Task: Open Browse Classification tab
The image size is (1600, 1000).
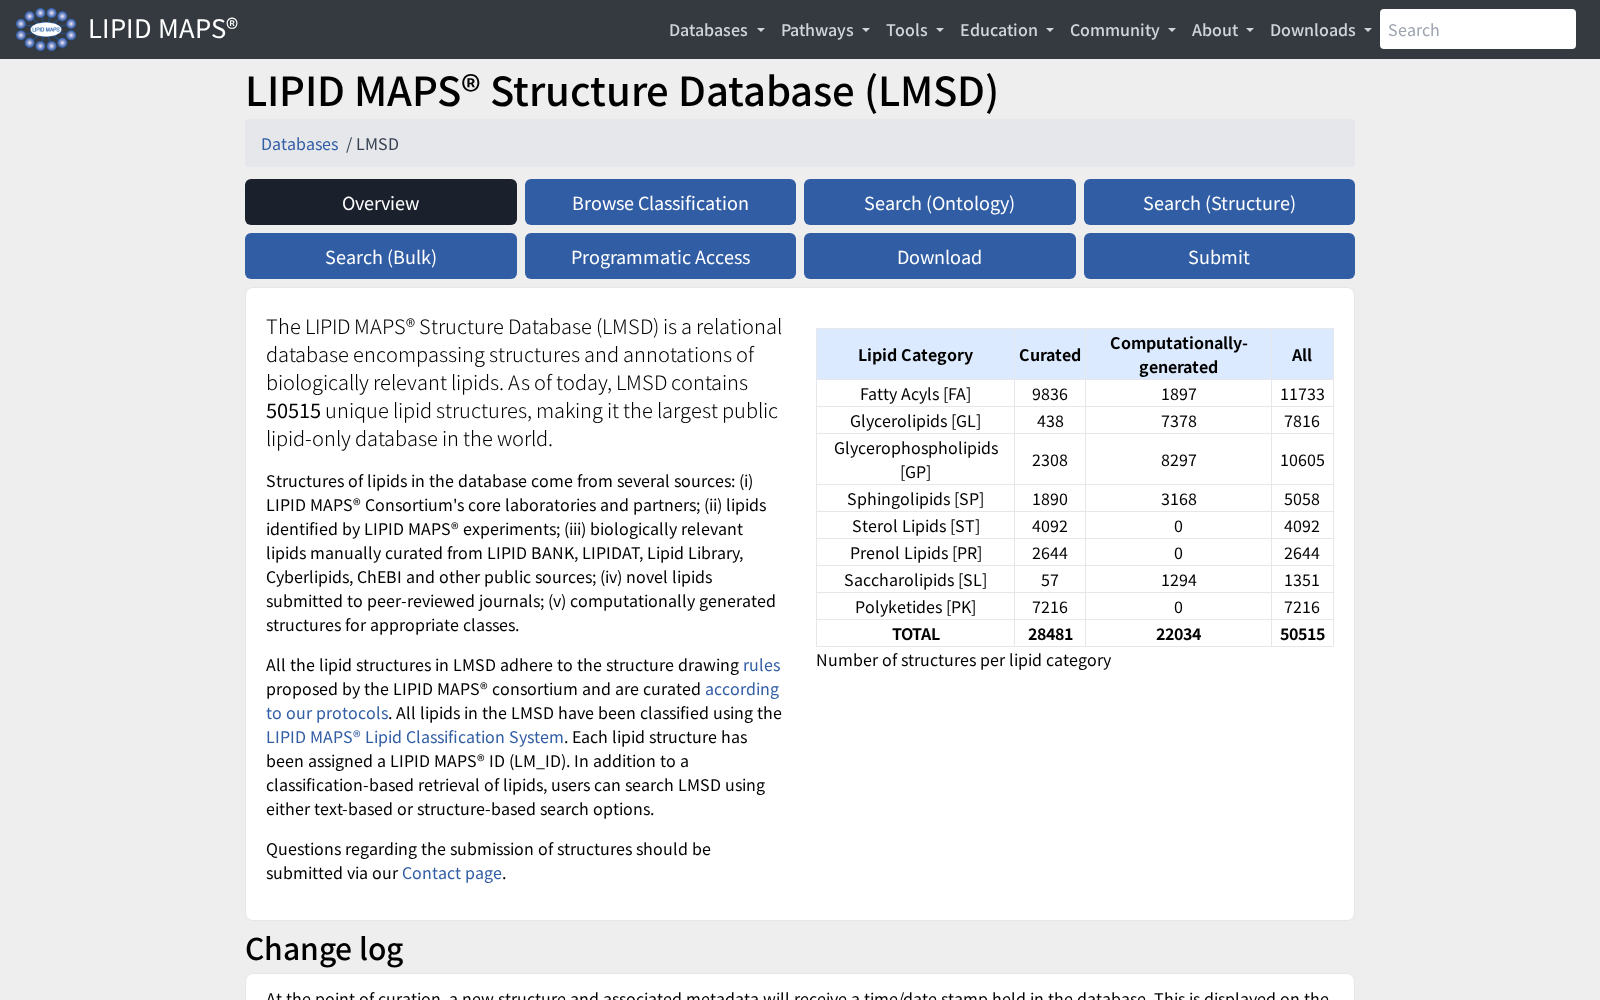Action: pyautogui.click(x=660, y=202)
